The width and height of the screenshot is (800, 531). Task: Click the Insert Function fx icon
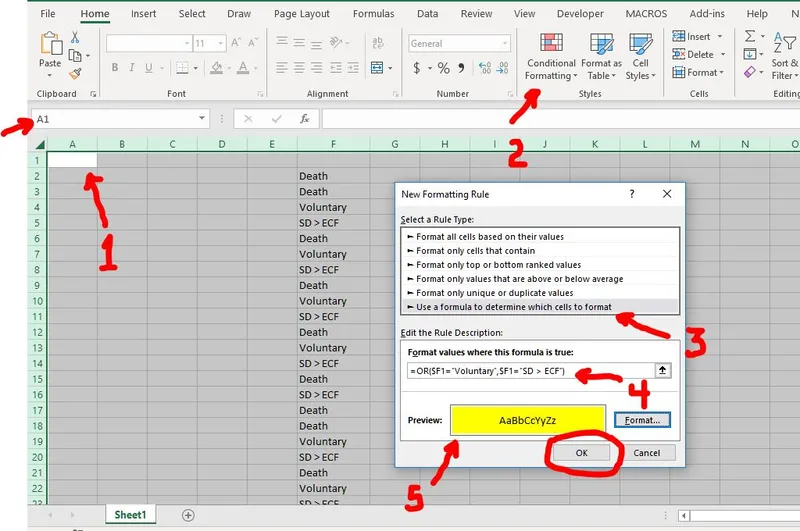click(x=305, y=119)
